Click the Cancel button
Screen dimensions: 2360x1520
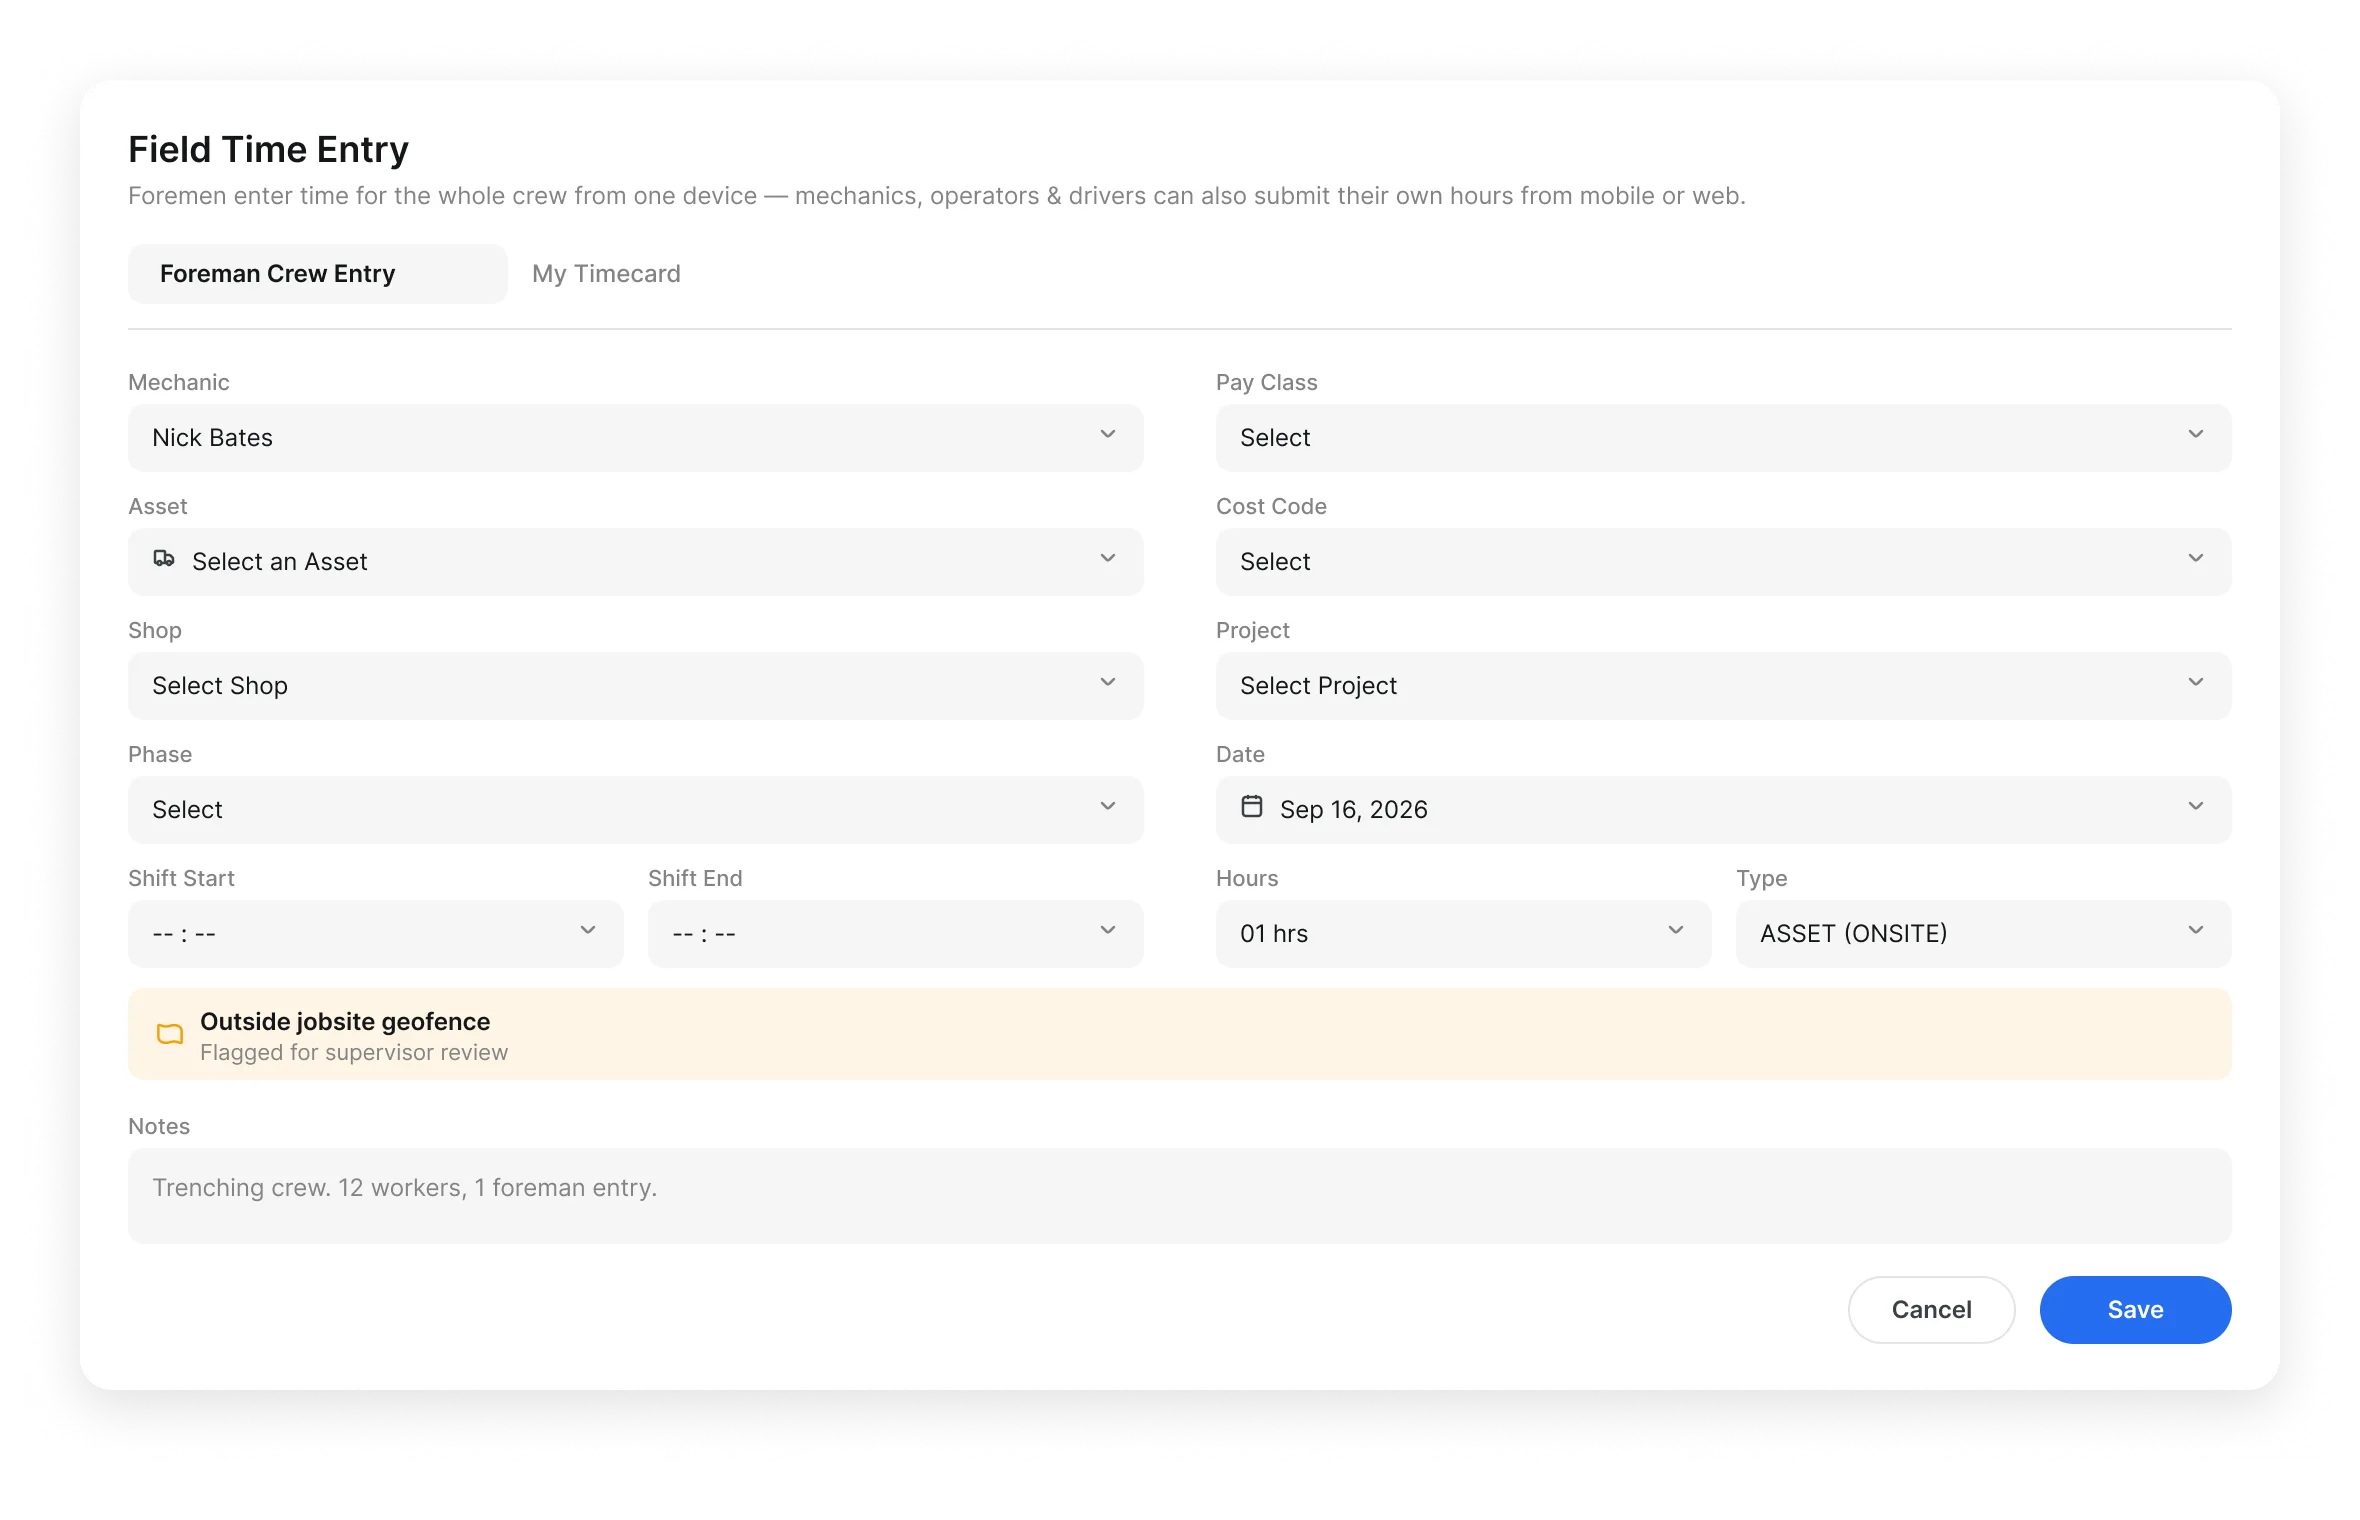1932,1310
